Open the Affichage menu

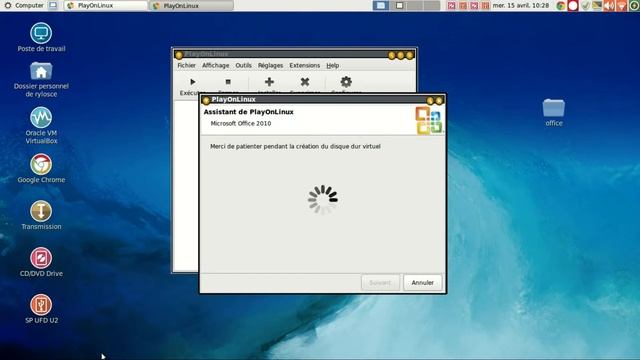[x=216, y=65]
